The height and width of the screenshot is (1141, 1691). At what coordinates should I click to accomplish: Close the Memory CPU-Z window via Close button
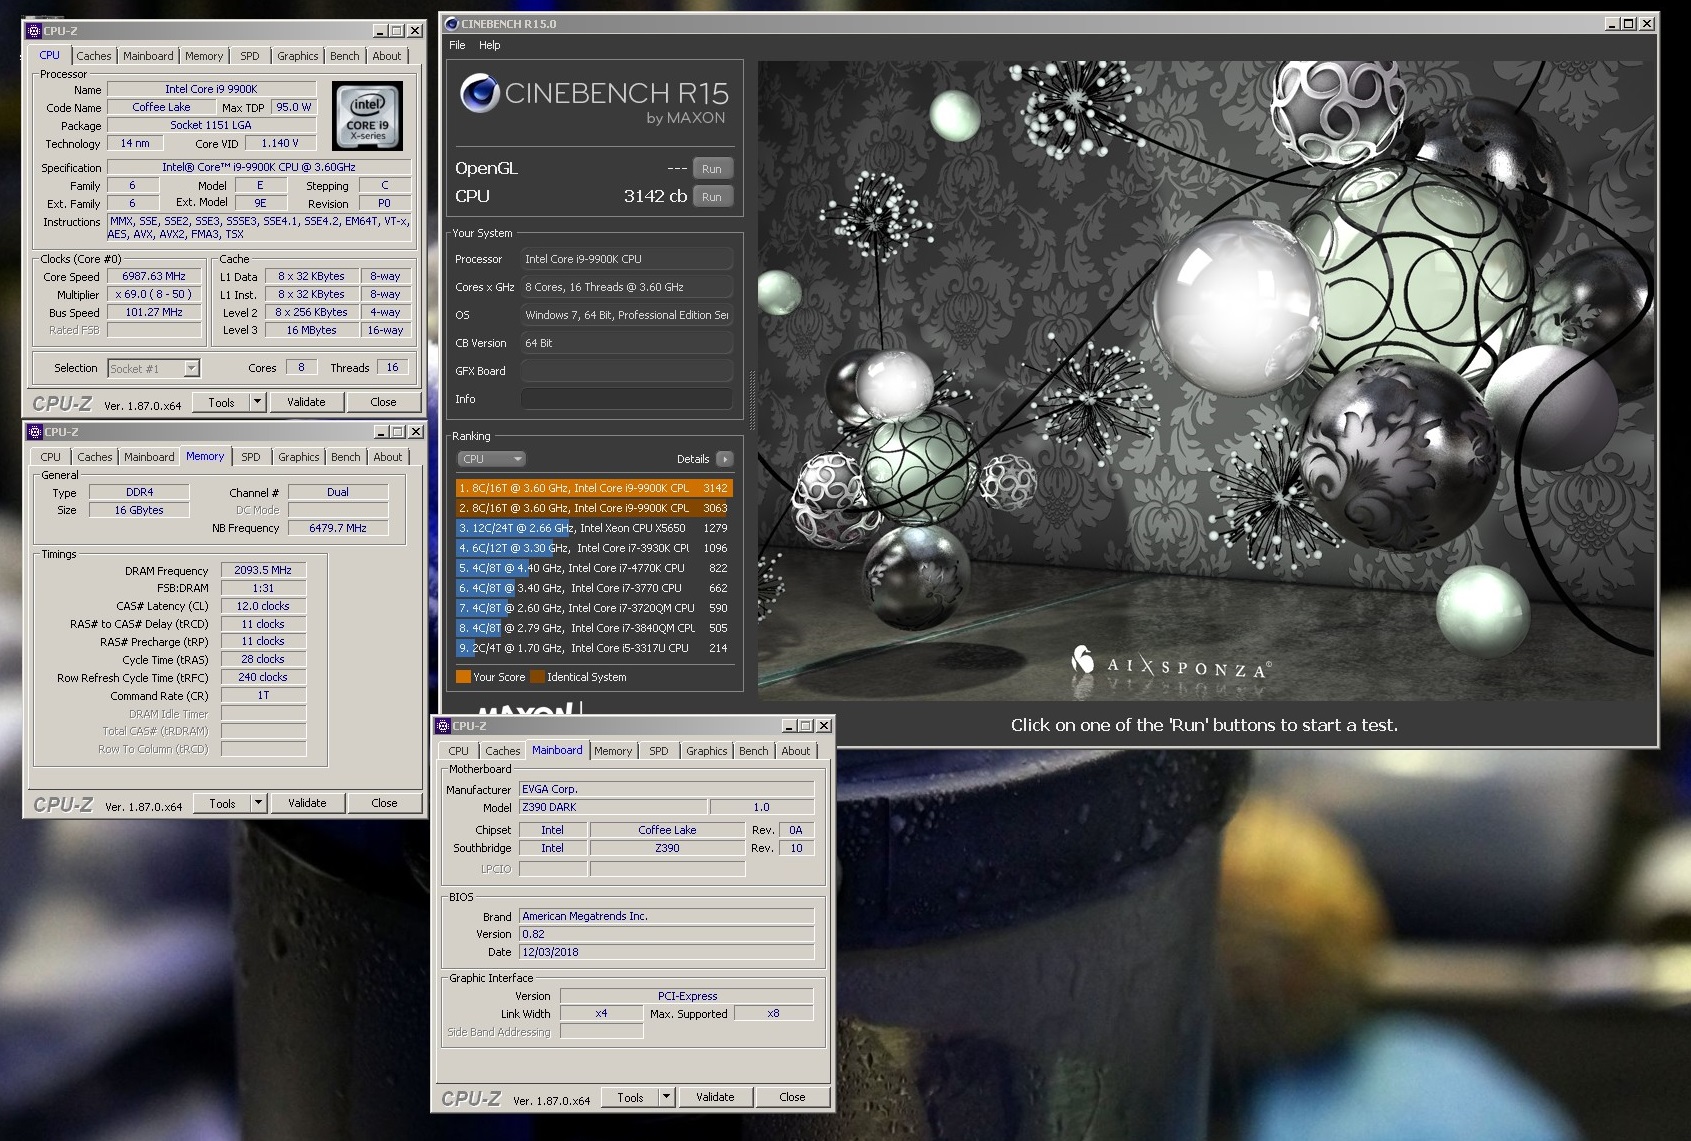pyautogui.click(x=384, y=803)
